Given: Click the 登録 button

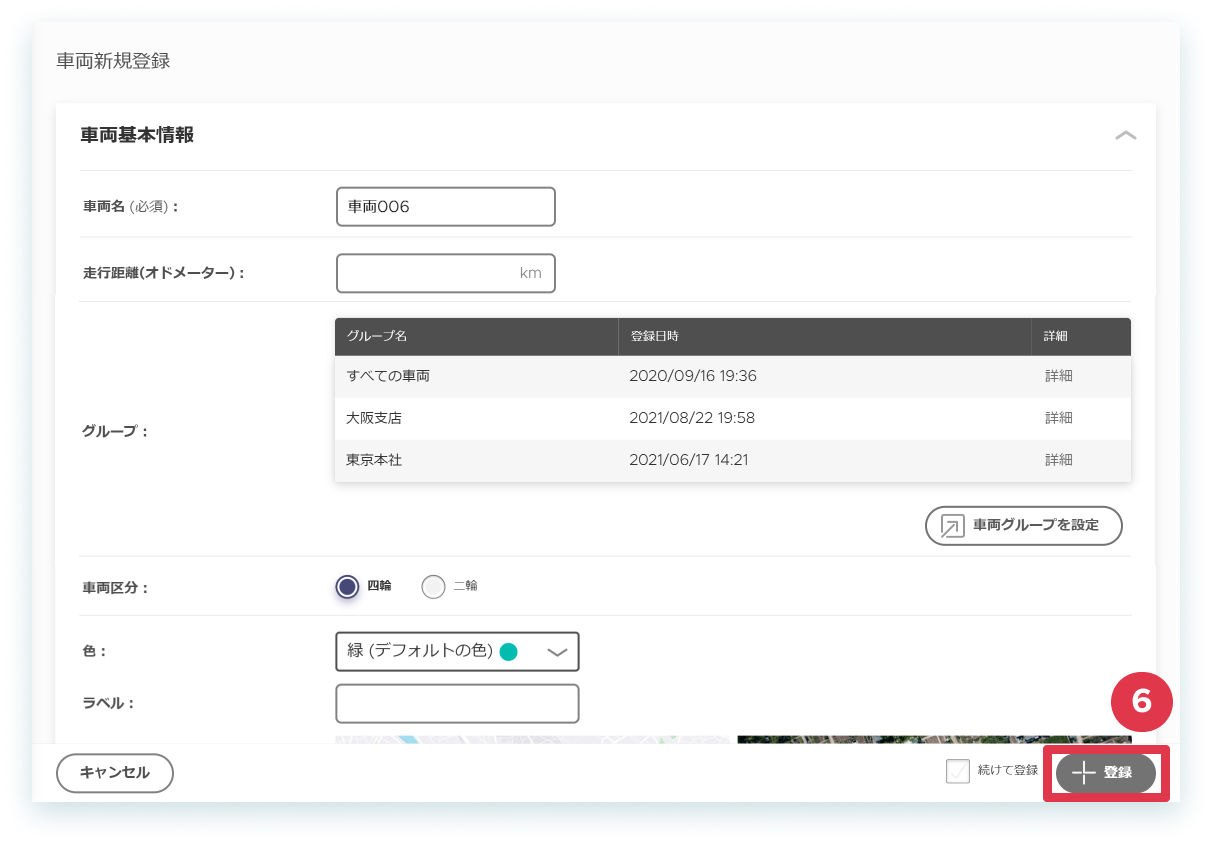Looking at the screenshot, I should (x=1106, y=773).
